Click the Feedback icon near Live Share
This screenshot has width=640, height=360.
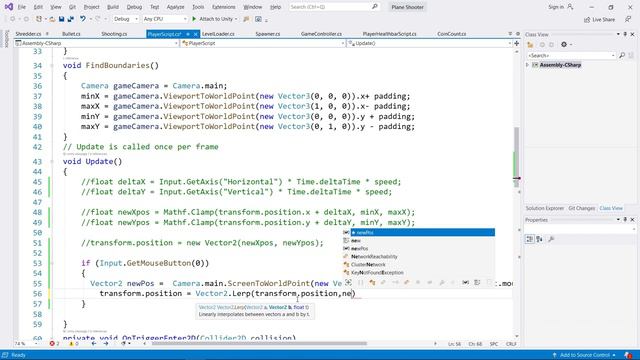(628, 19)
